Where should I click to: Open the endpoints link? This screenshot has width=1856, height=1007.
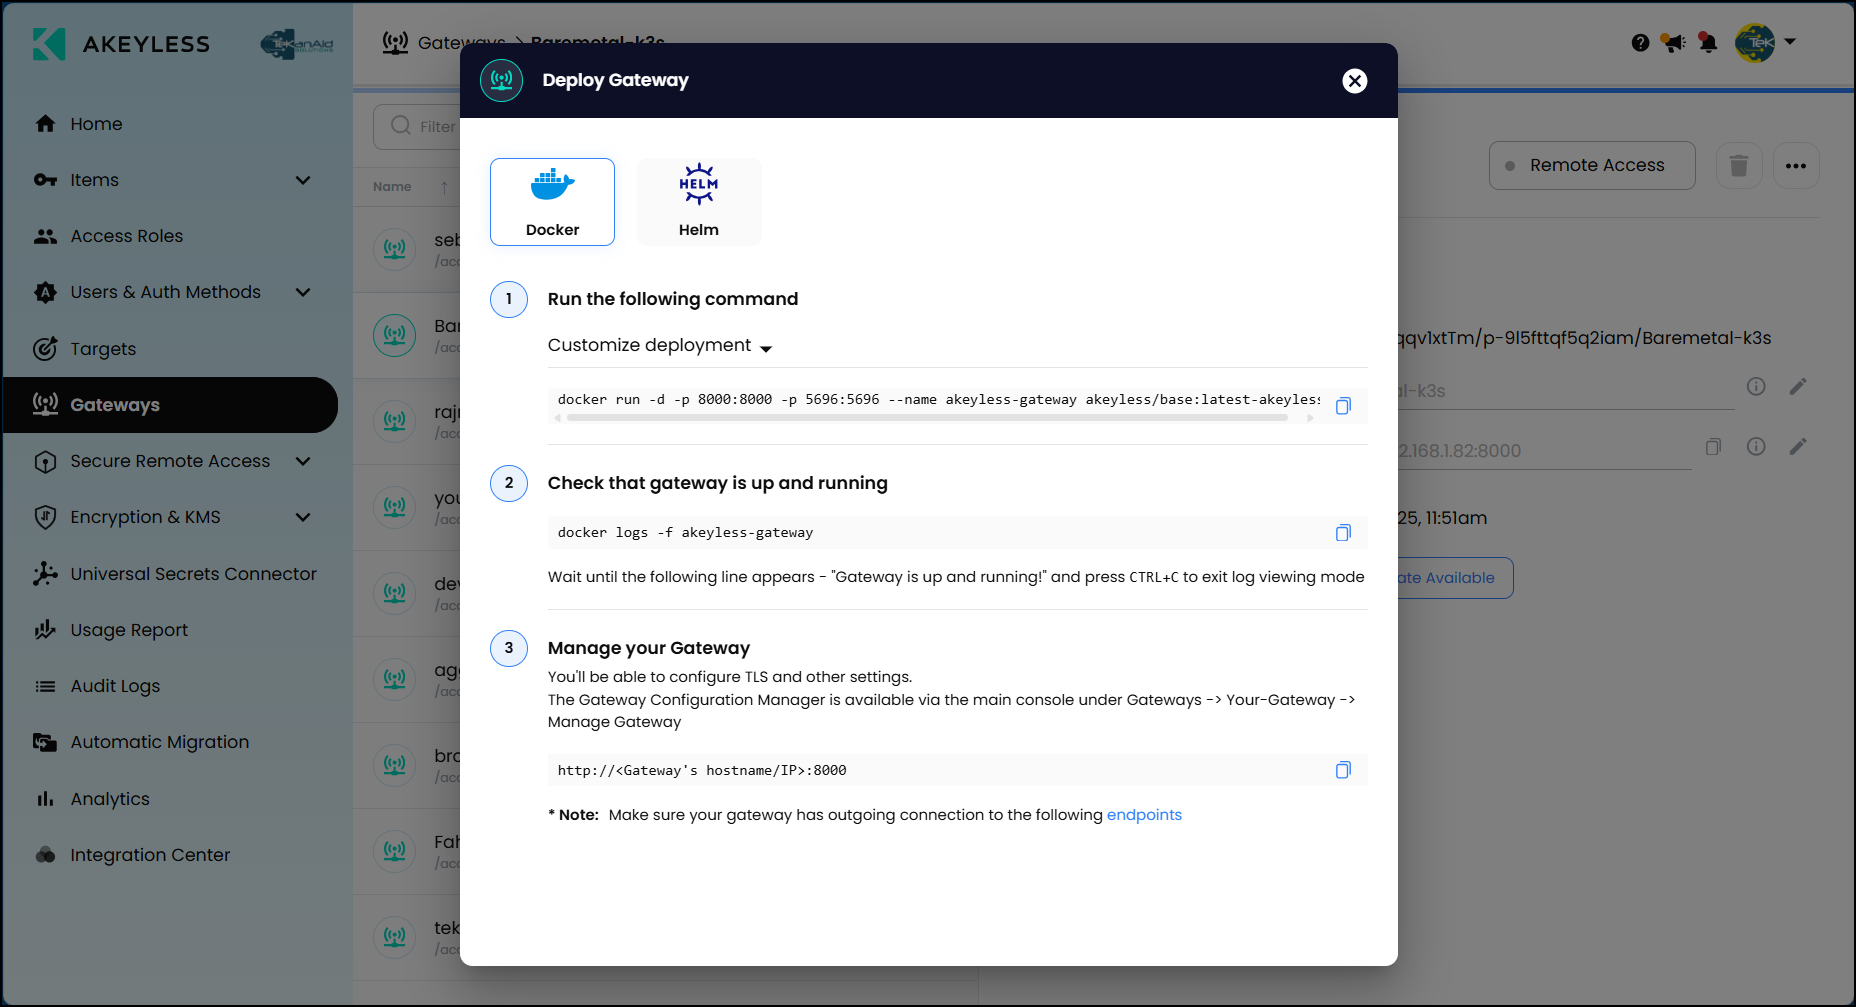pyautogui.click(x=1144, y=815)
